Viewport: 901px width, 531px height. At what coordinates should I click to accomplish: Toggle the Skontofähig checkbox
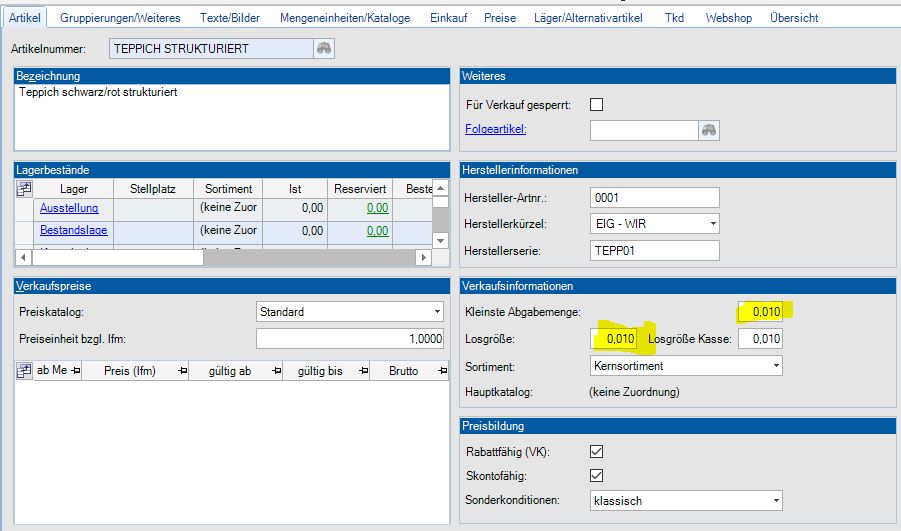[597, 475]
